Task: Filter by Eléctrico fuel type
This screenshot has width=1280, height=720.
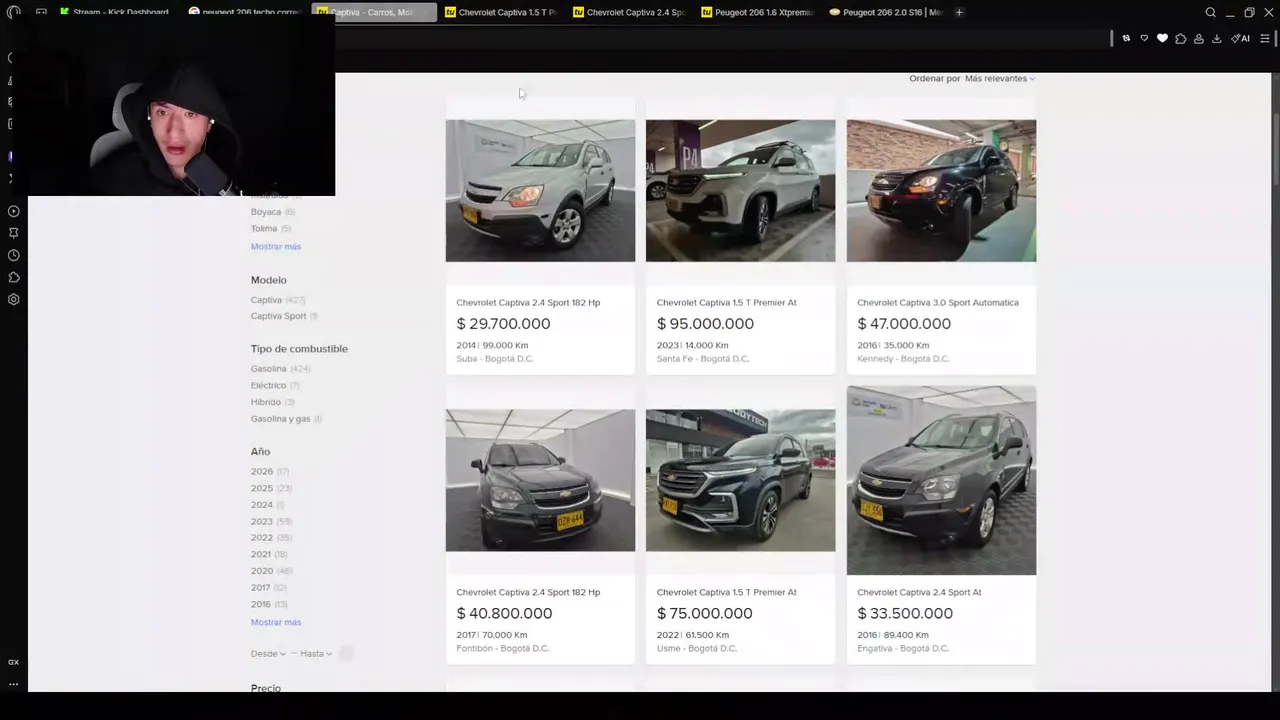Action: click(275, 386)
